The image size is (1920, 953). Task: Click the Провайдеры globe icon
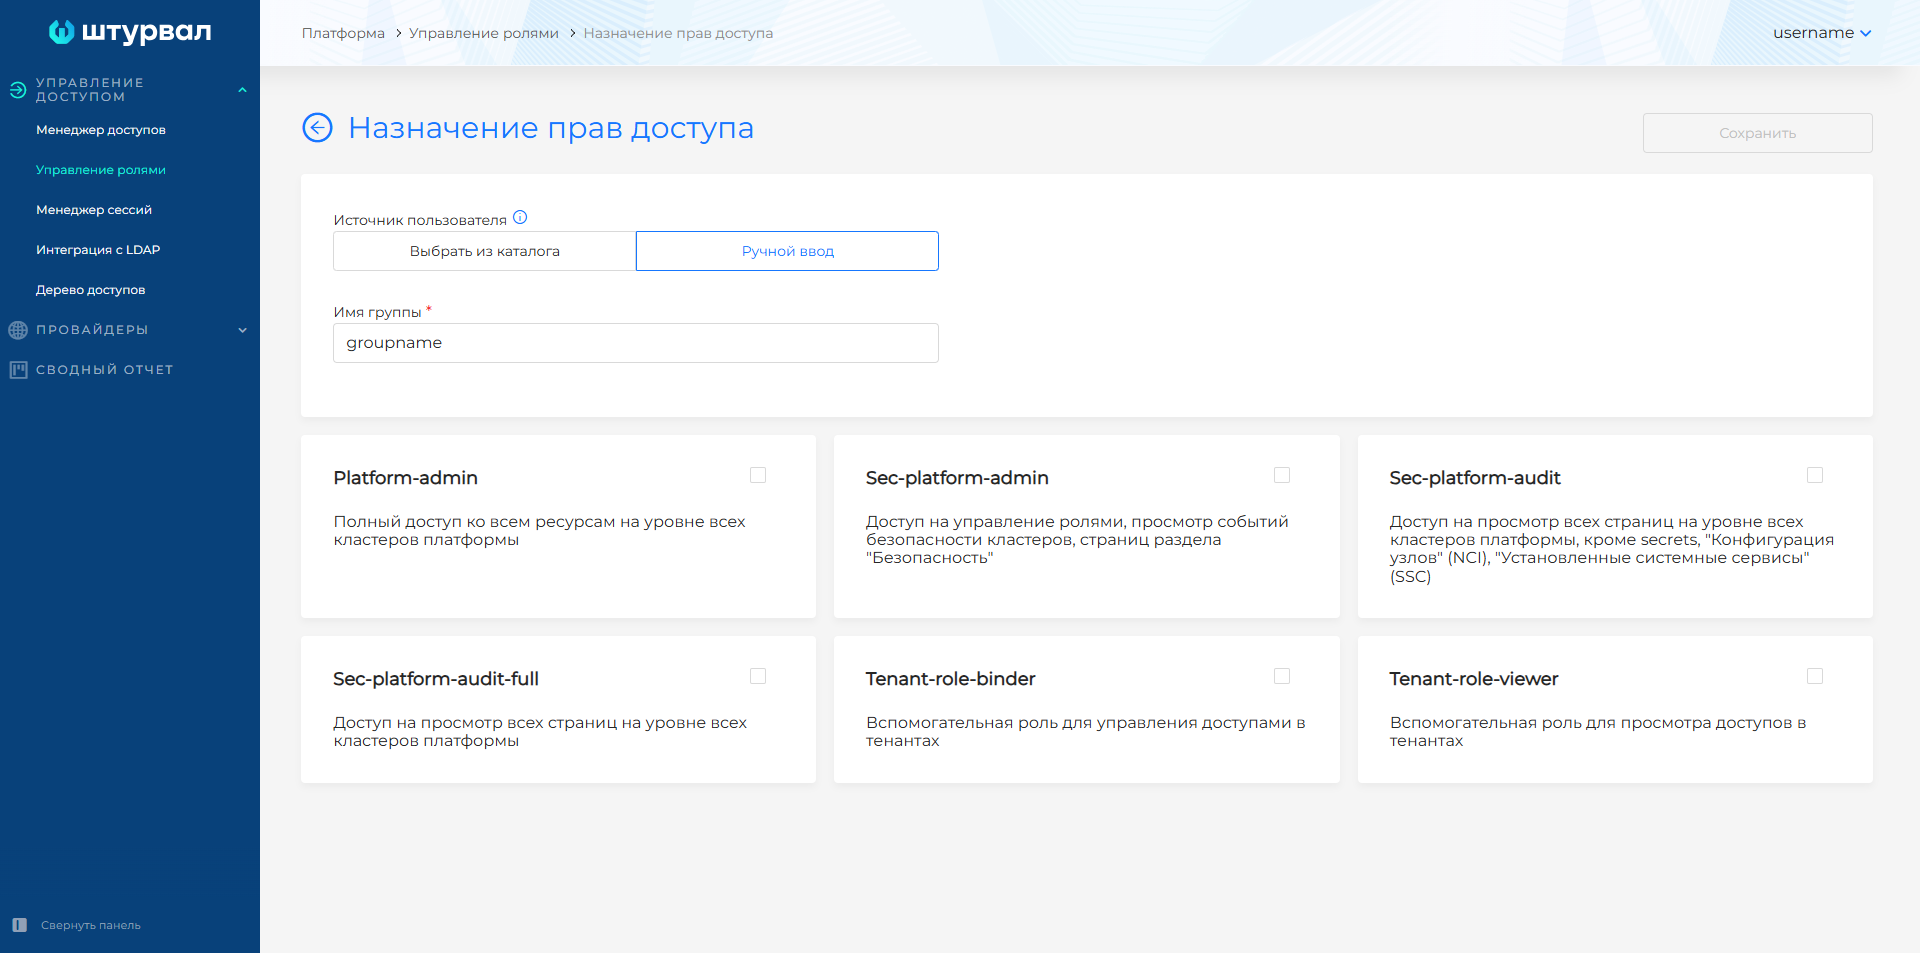click(x=17, y=330)
